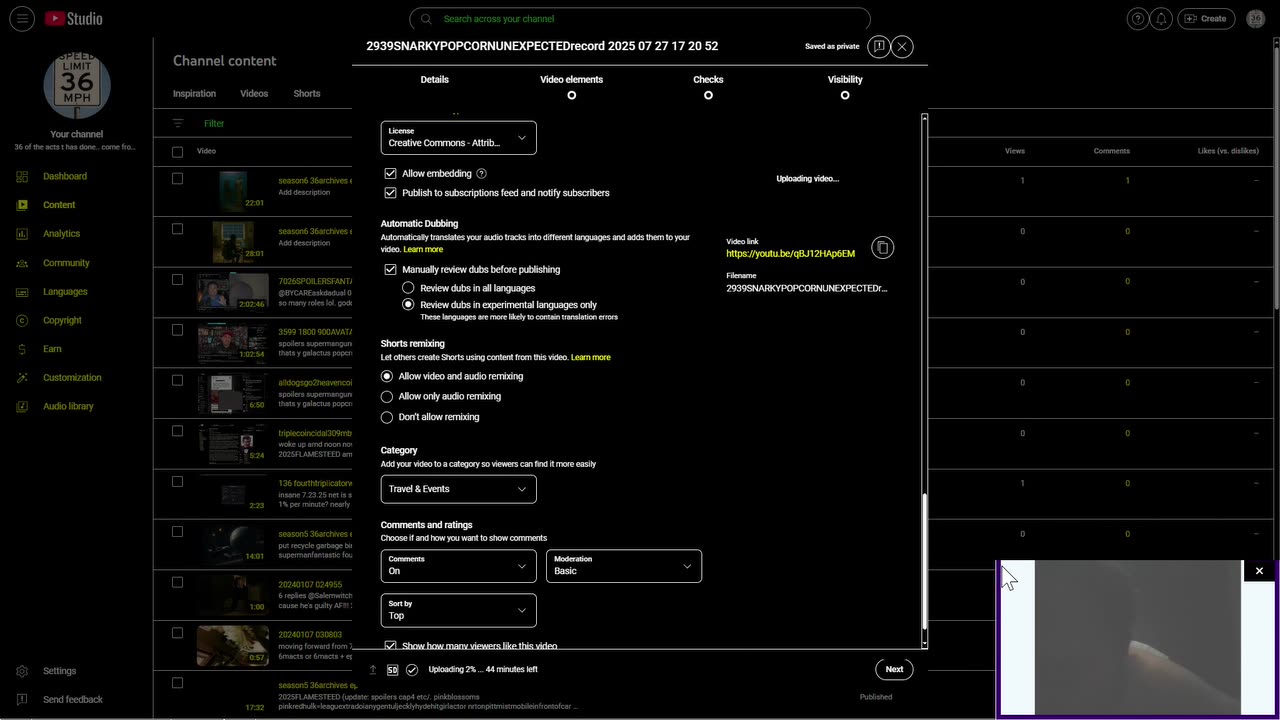Image resolution: width=1280 pixels, height=720 pixels.
Task: Click the Send feedback icon
Action: (x=22, y=700)
